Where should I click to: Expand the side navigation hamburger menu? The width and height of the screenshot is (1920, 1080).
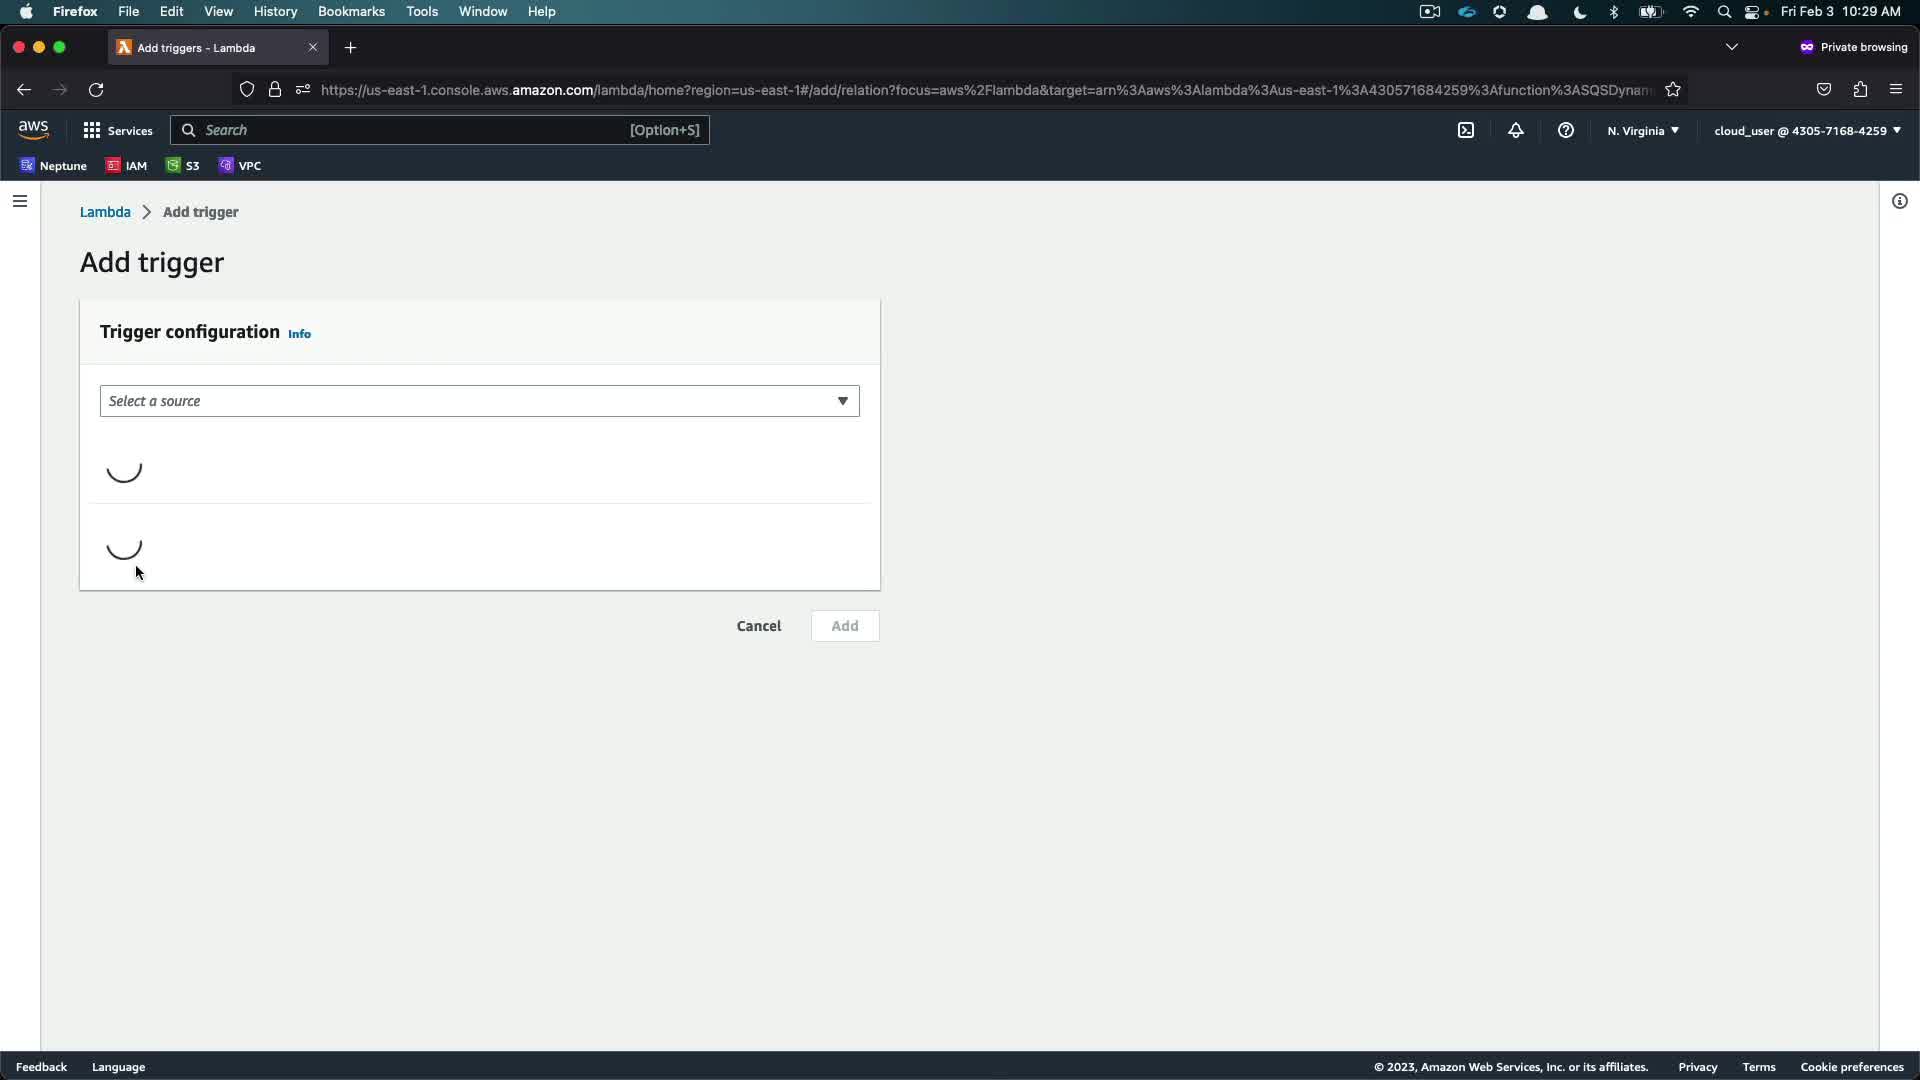[20, 201]
